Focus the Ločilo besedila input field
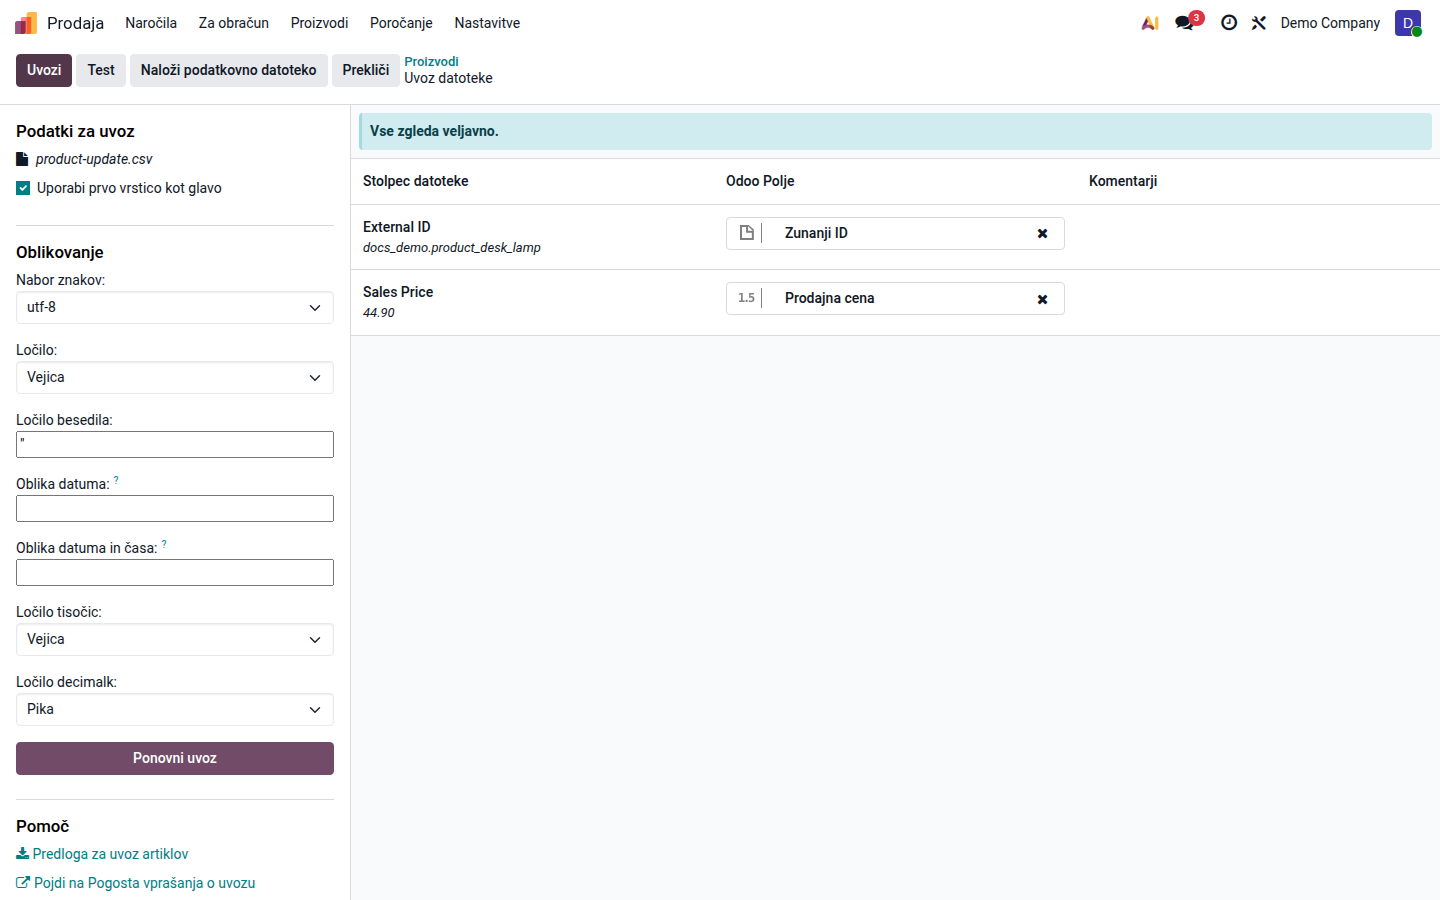 [175, 445]
